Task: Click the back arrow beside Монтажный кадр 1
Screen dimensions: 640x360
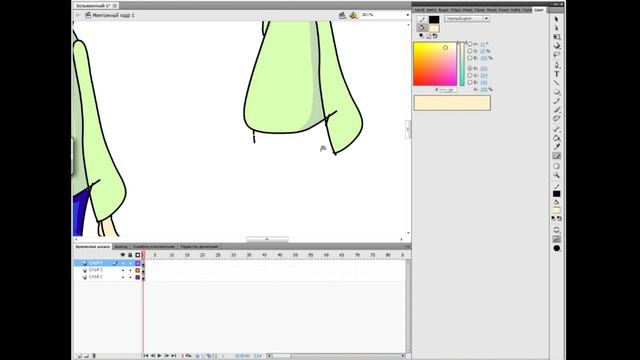Action: pos(78,15)
